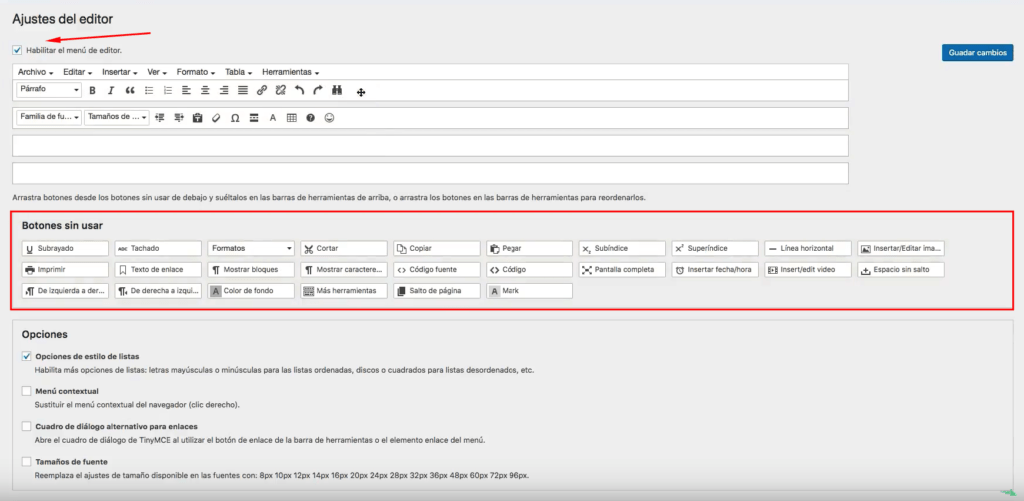Select the Copiar unused button
The width and height of the screenshot is (1024, 501).
click(x=437, y=248)
